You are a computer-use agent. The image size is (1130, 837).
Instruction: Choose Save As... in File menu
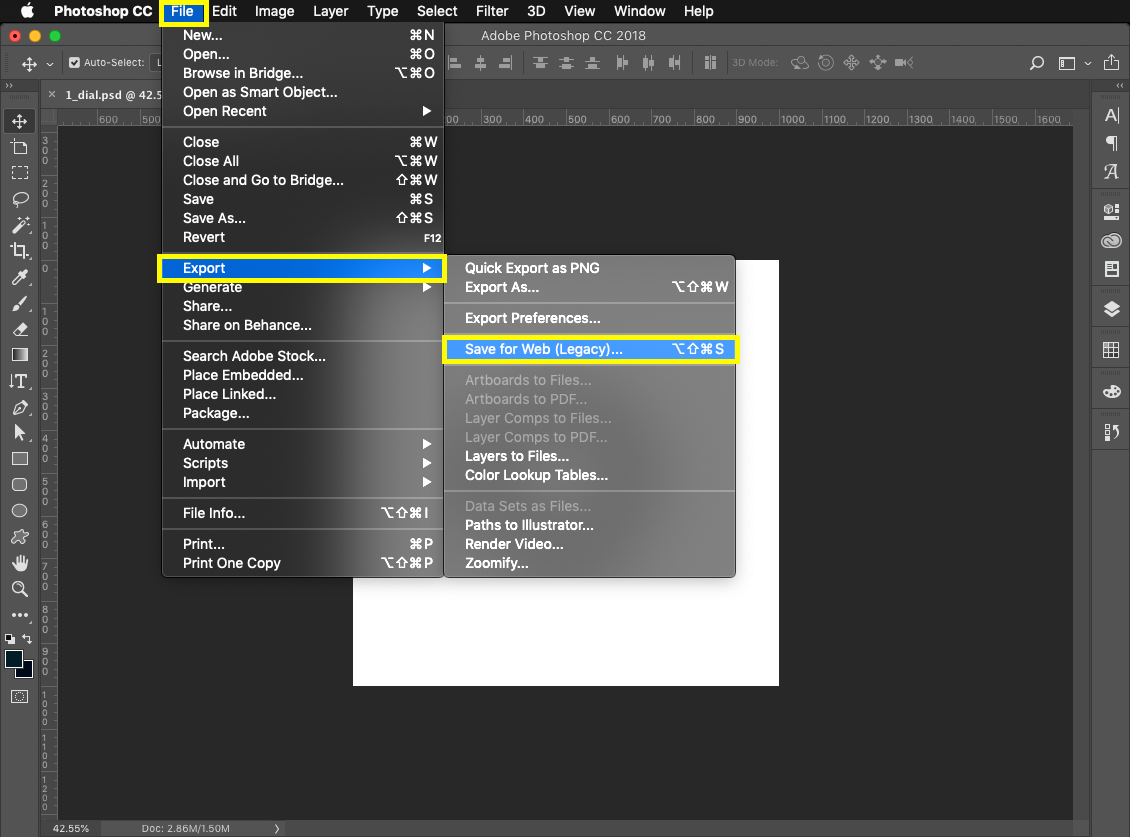pyautogui.click(x=303, y=218)
